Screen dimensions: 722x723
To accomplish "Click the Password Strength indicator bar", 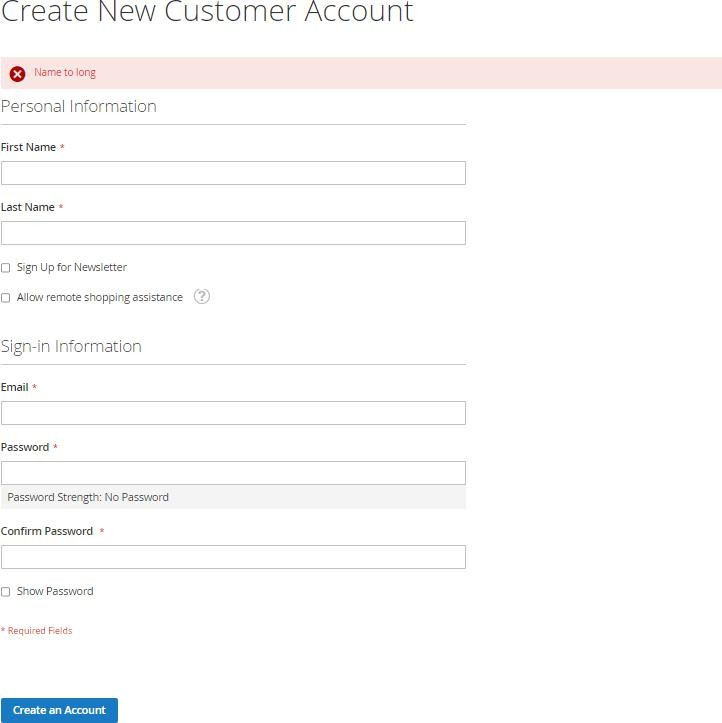I will point(233,497).
